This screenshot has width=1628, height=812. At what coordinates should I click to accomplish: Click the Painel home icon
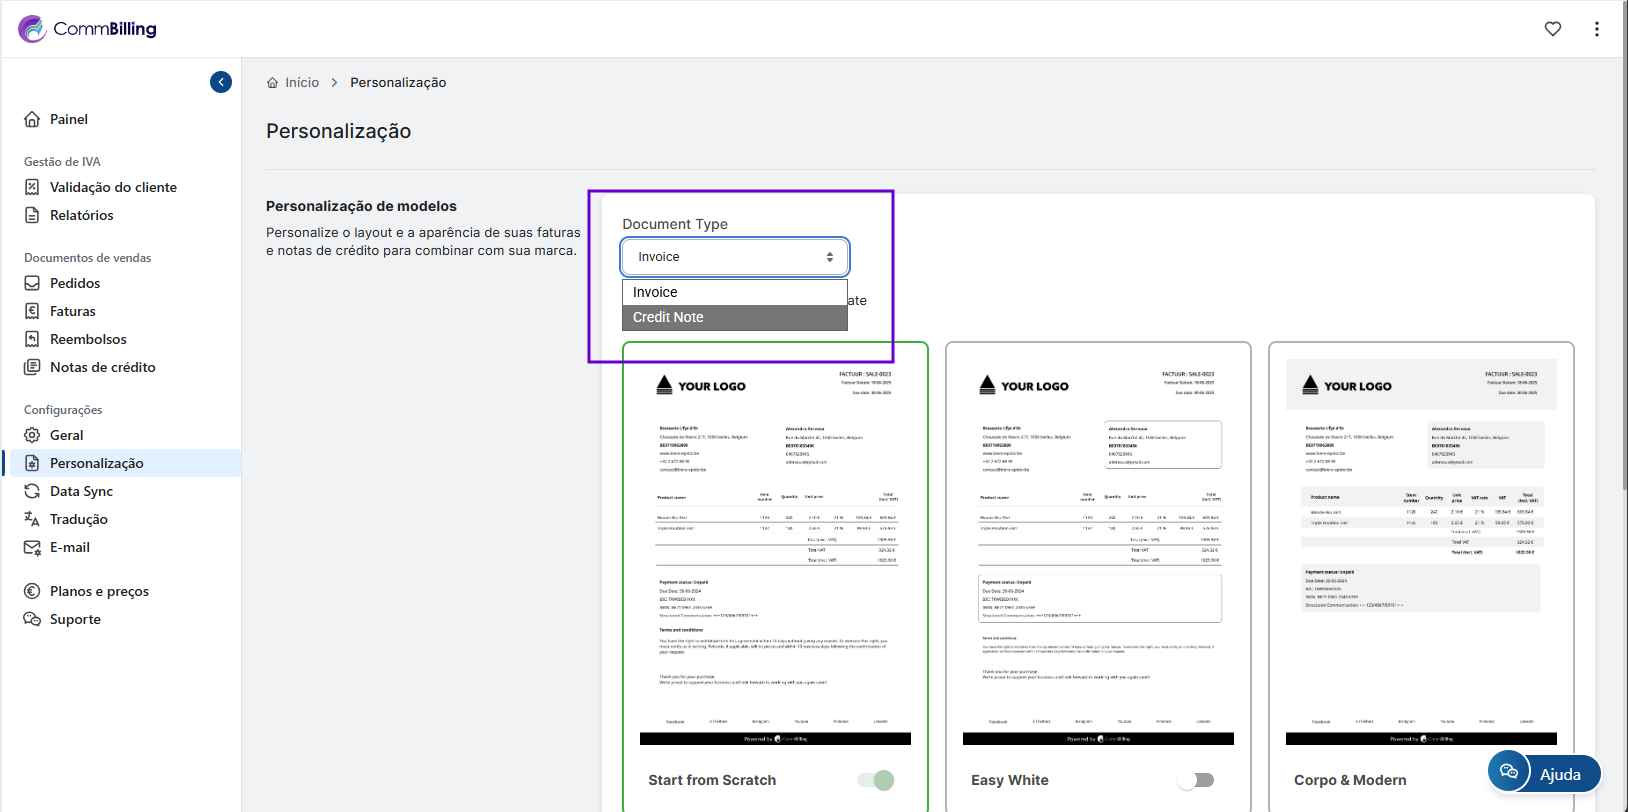point(32,119)
